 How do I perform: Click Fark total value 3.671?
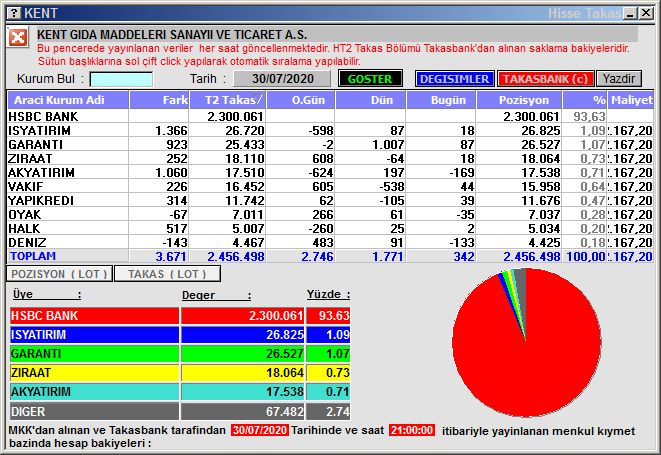[171, 256]
